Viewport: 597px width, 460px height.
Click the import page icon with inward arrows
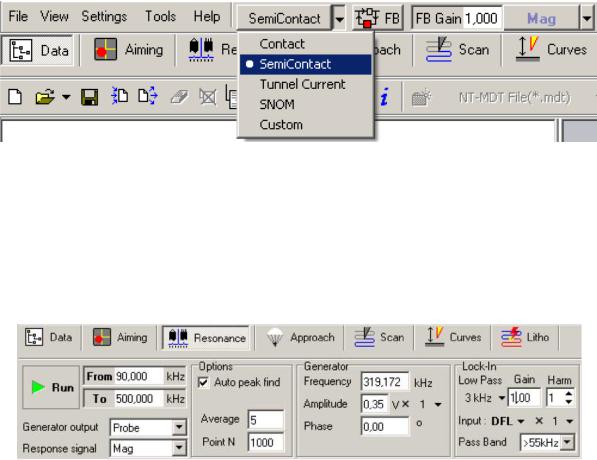point(120,95)
